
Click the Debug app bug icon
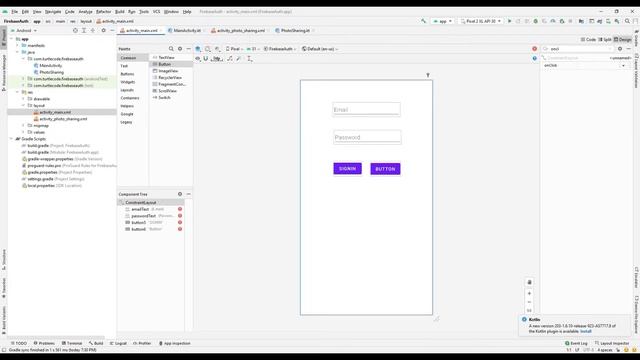536,21
